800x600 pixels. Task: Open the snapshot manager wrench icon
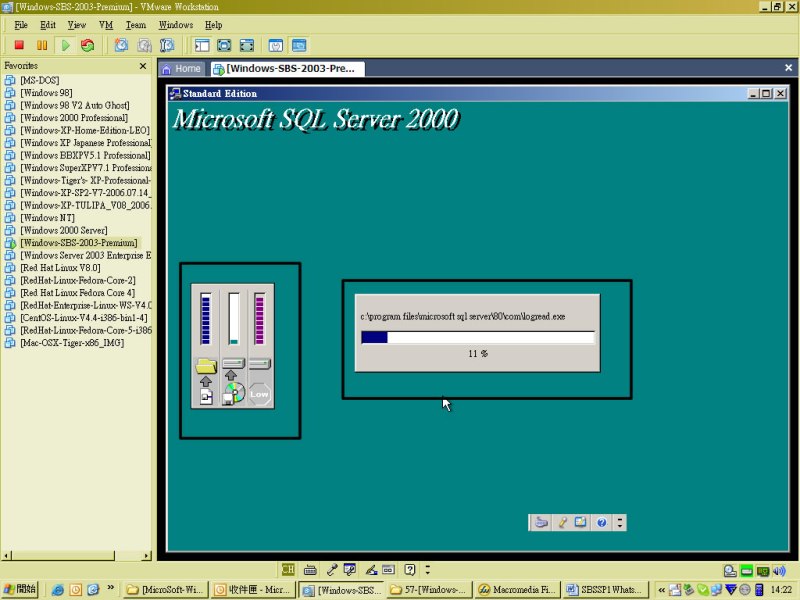[167, 45]
